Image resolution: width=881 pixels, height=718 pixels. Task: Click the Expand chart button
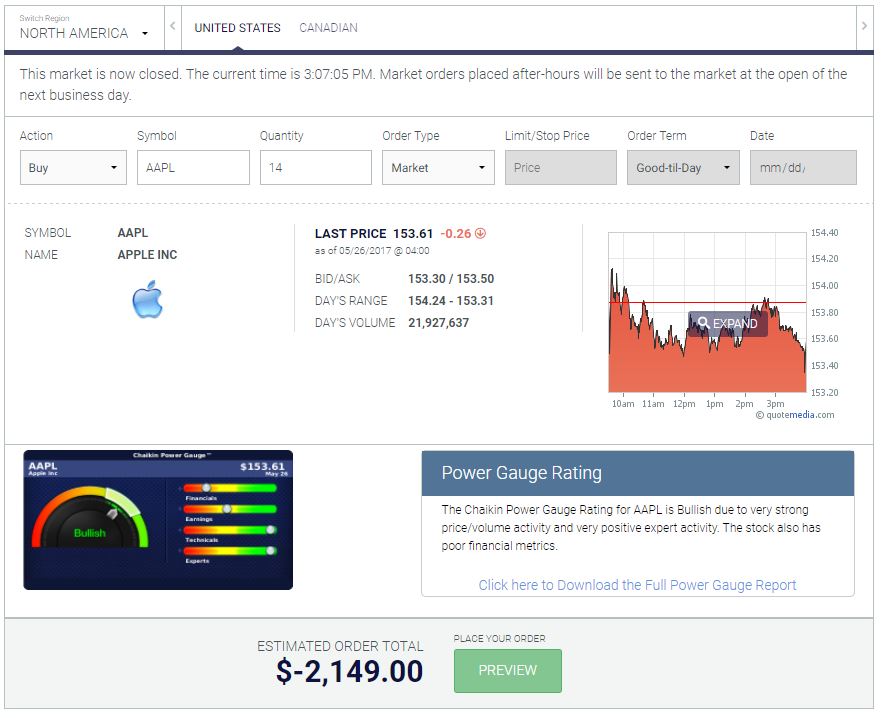click(x=728, y=324)
